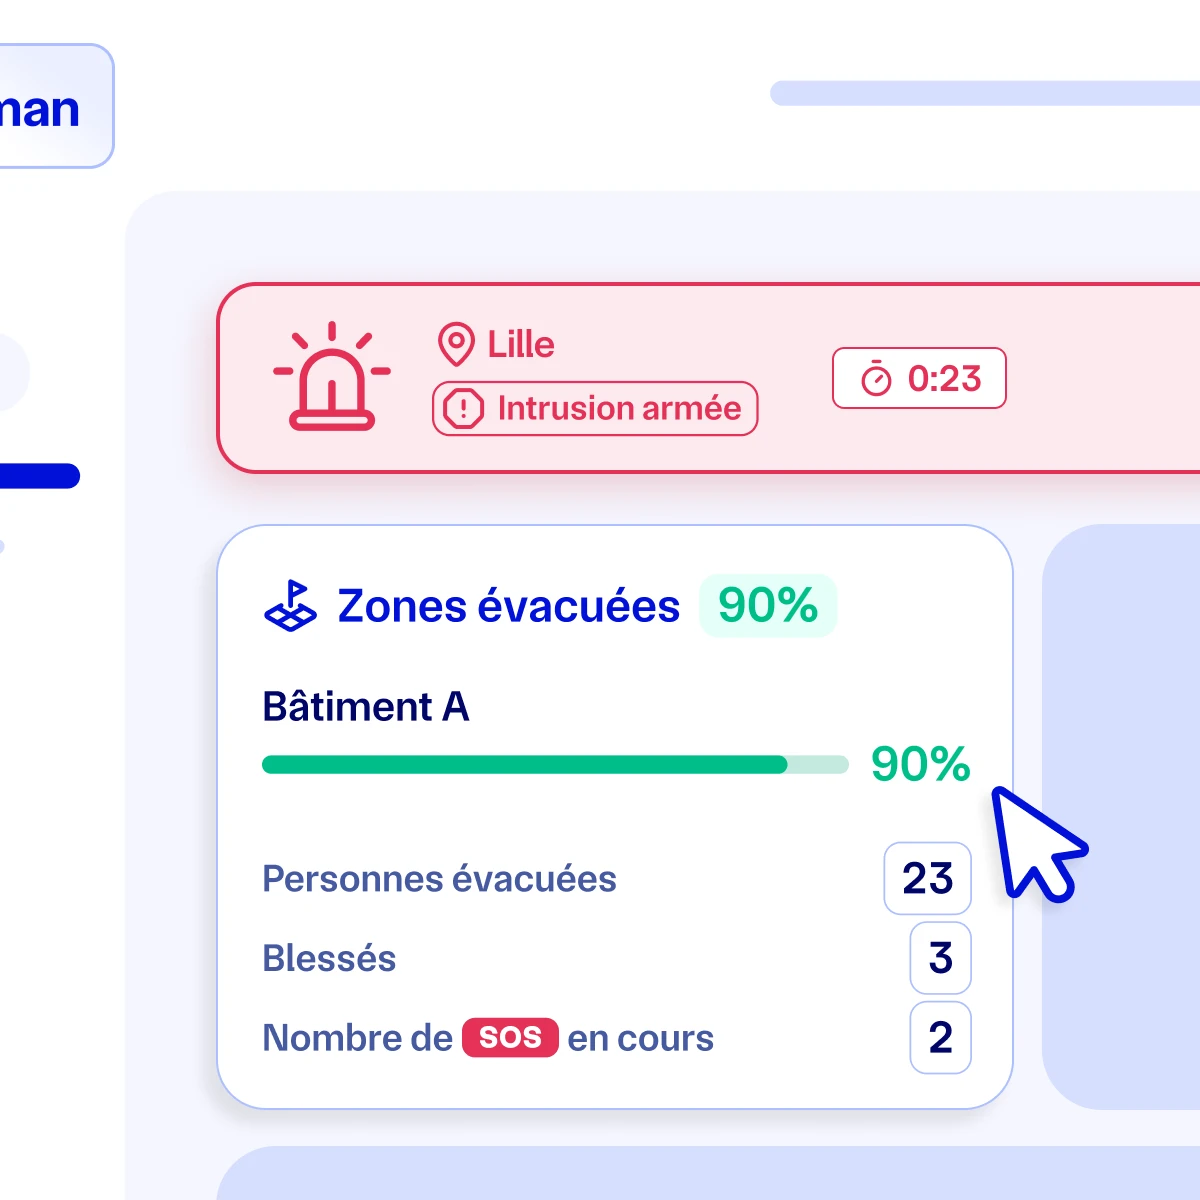
Task: Click the warning octagon icon in Intrusion armée
Action: coord(463,409)
